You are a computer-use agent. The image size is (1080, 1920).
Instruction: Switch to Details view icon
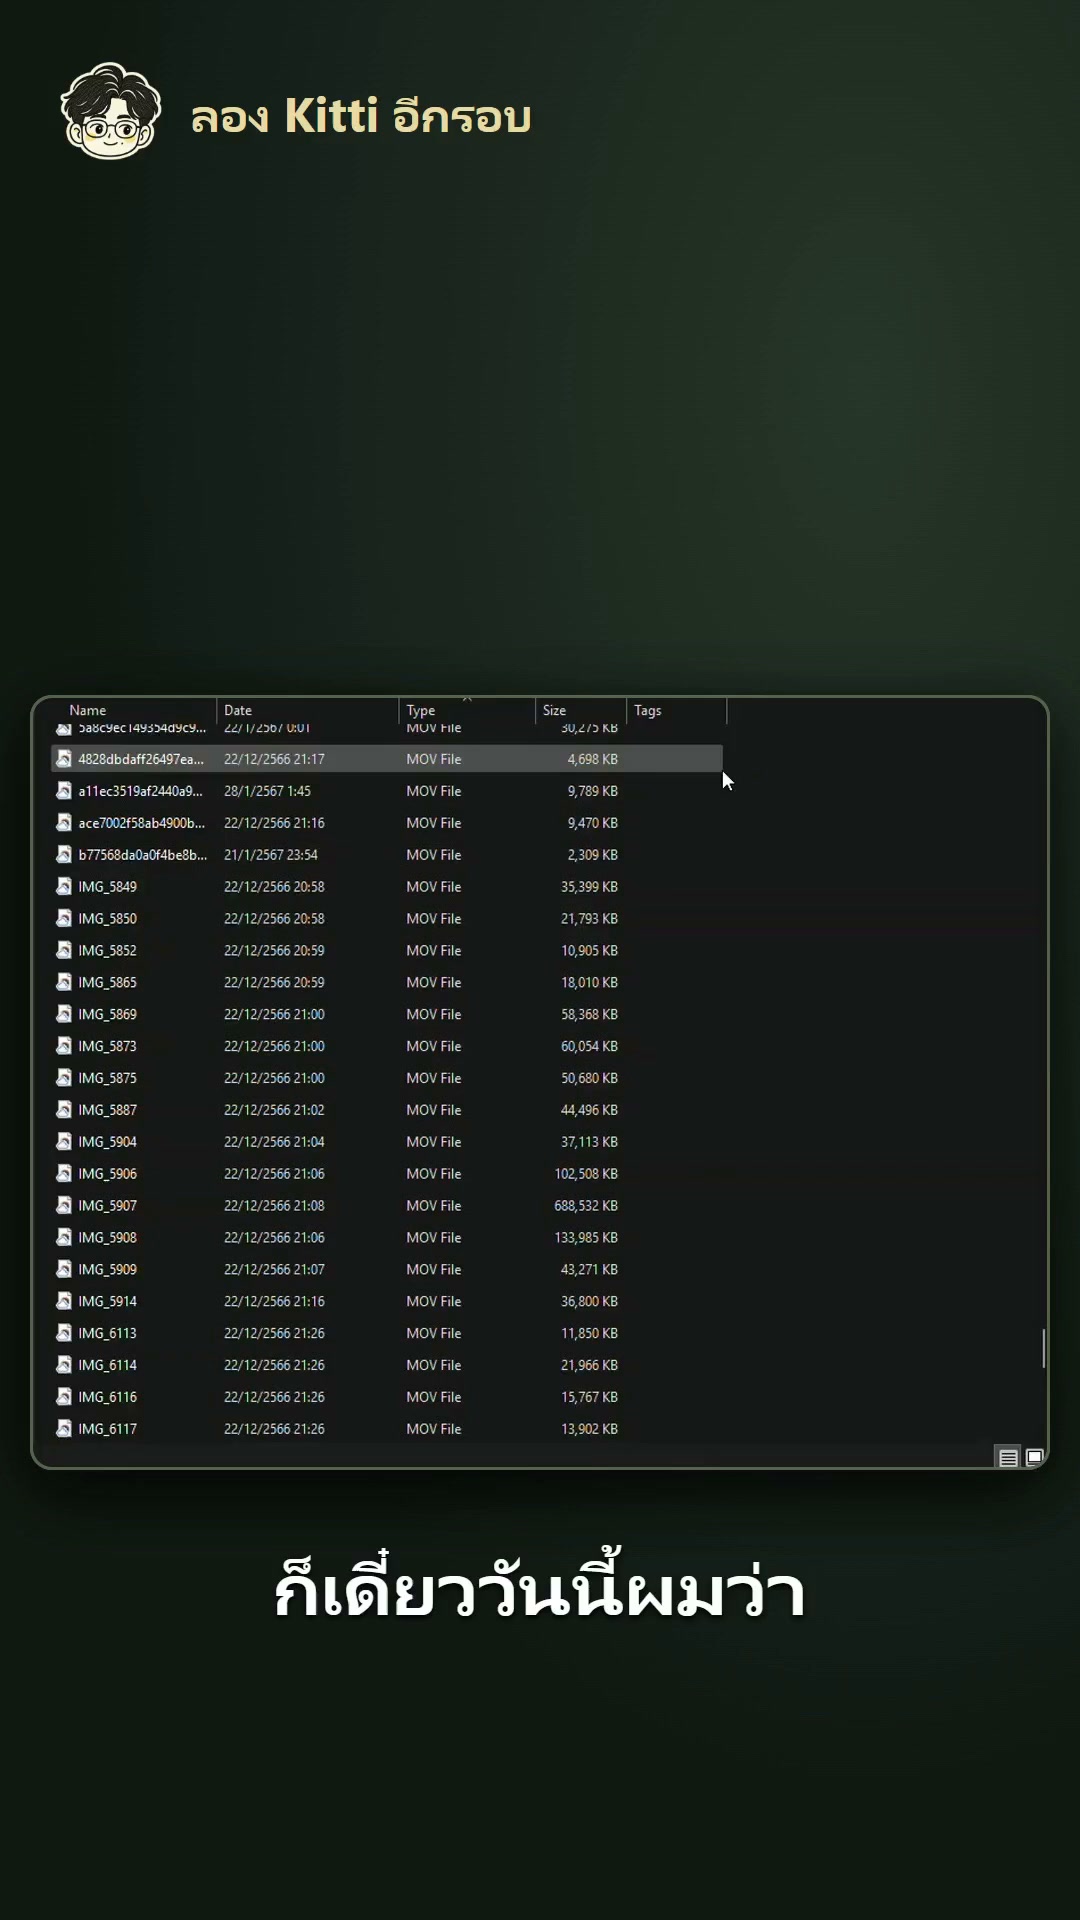tap(1008, 1458)
